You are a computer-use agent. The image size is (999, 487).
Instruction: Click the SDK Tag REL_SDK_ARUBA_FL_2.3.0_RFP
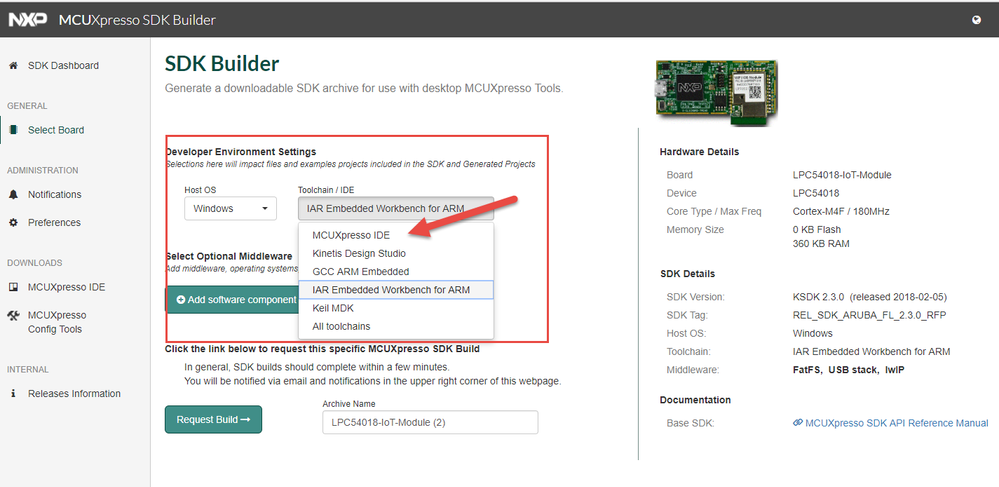coord(869,315)
